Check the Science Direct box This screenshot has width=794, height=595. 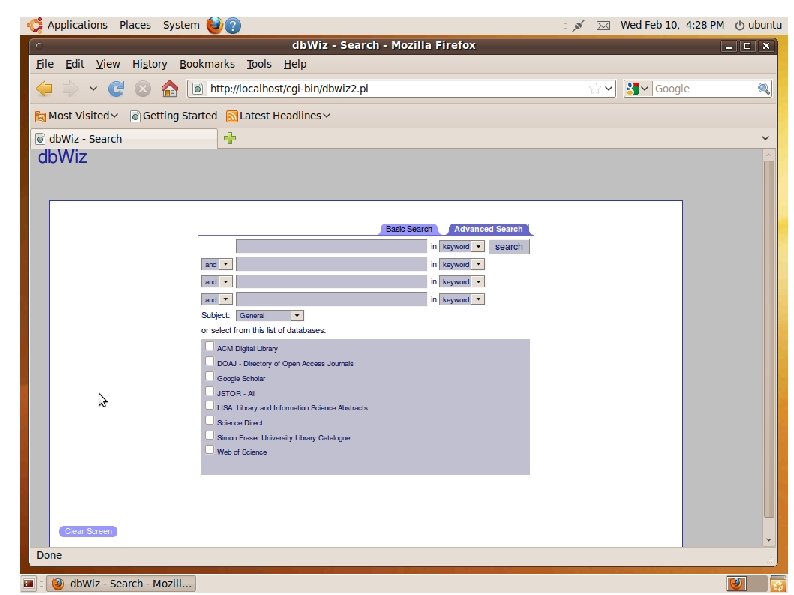pos(209,420)
